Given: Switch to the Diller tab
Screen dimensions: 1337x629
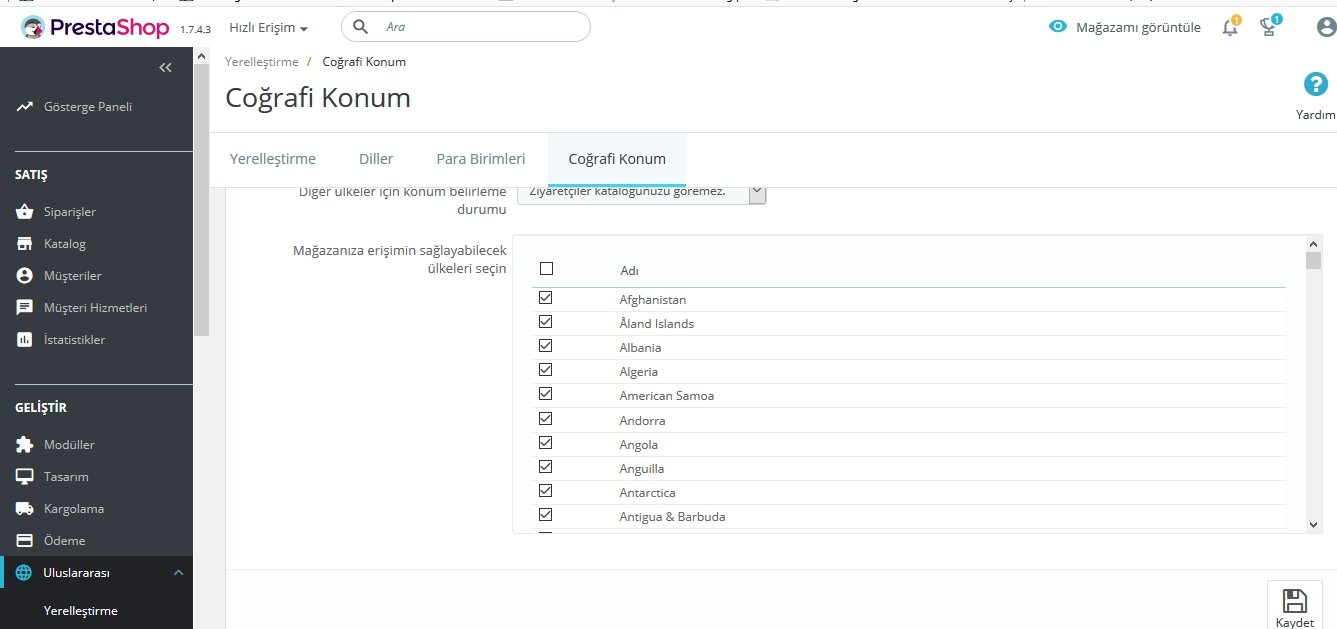Looking at the screenshot, I should (x=376, y=159).
